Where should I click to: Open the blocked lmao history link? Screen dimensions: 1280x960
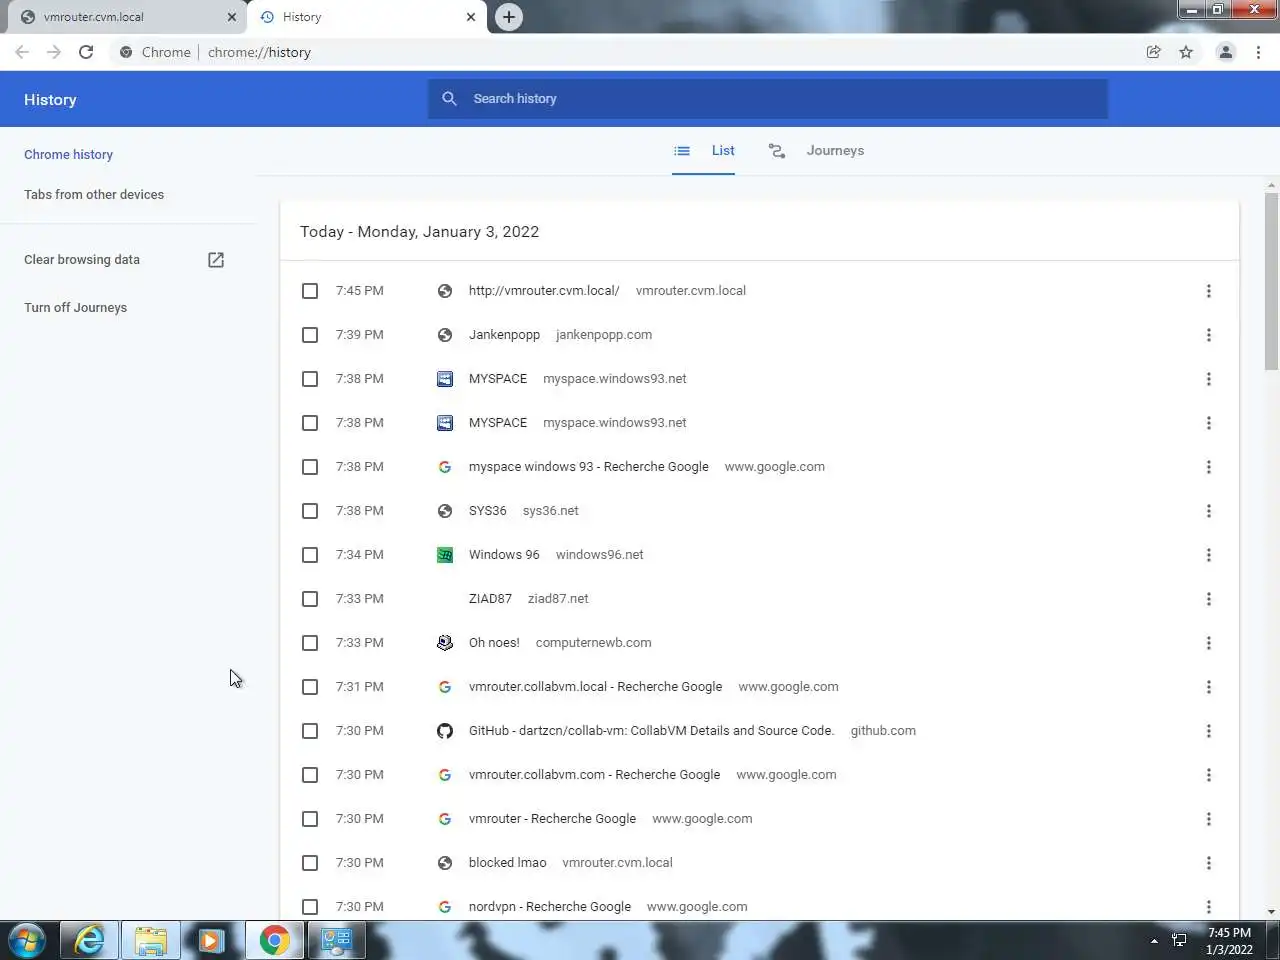507,863
